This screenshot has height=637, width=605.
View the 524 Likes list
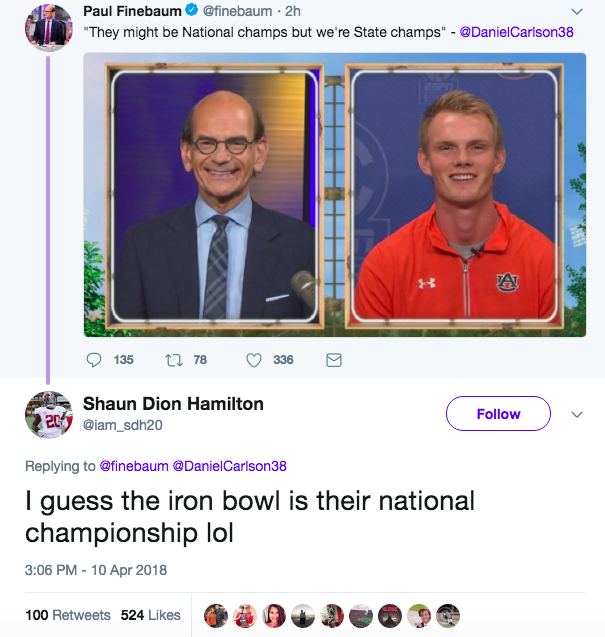(150, 615)
